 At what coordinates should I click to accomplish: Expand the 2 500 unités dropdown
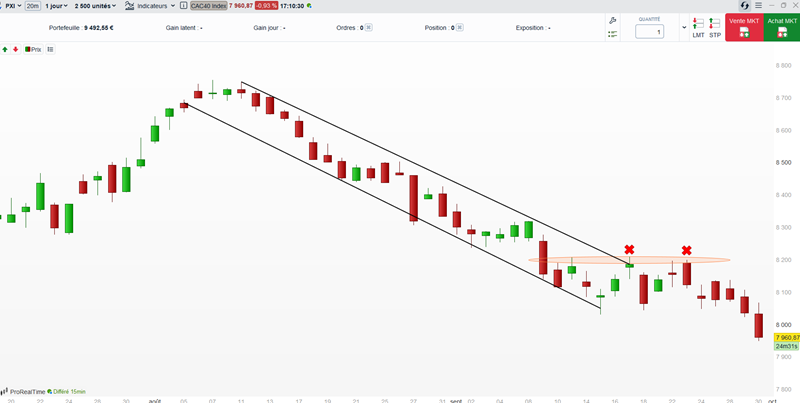[95, 6]
